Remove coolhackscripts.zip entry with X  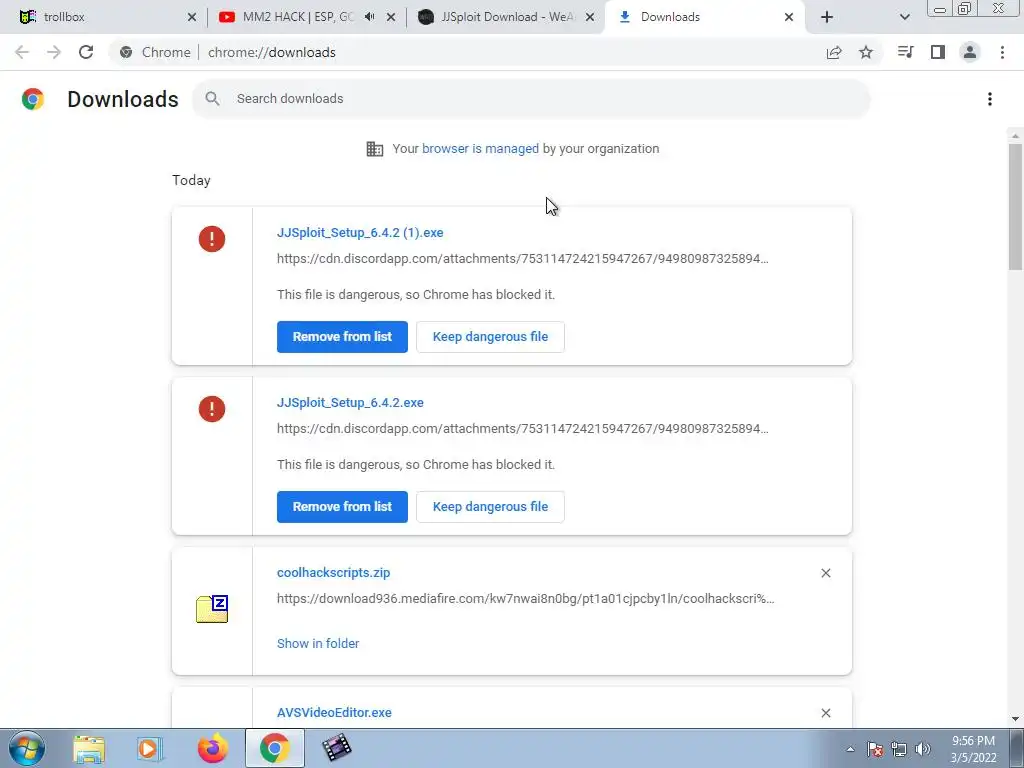pyautogui.click(x=825, y=573)
